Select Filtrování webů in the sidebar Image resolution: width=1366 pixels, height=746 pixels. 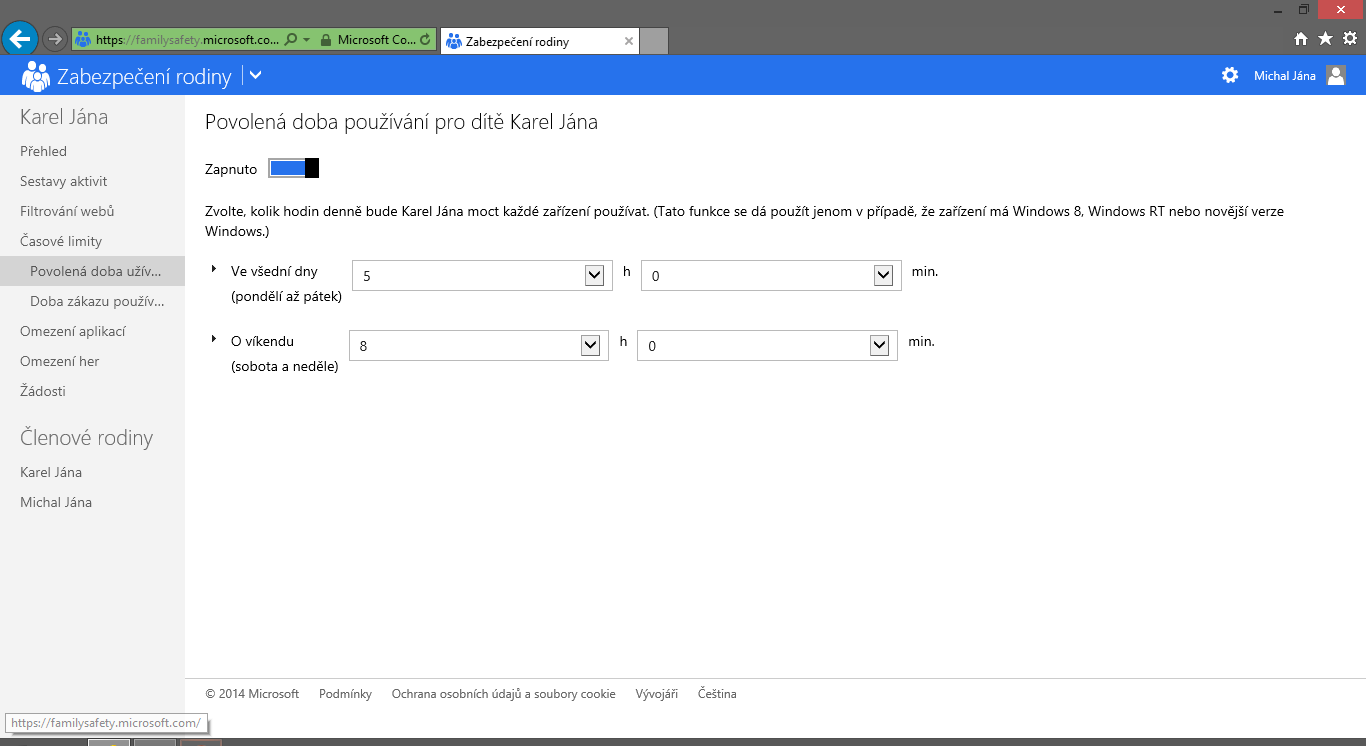pos(67,211)
